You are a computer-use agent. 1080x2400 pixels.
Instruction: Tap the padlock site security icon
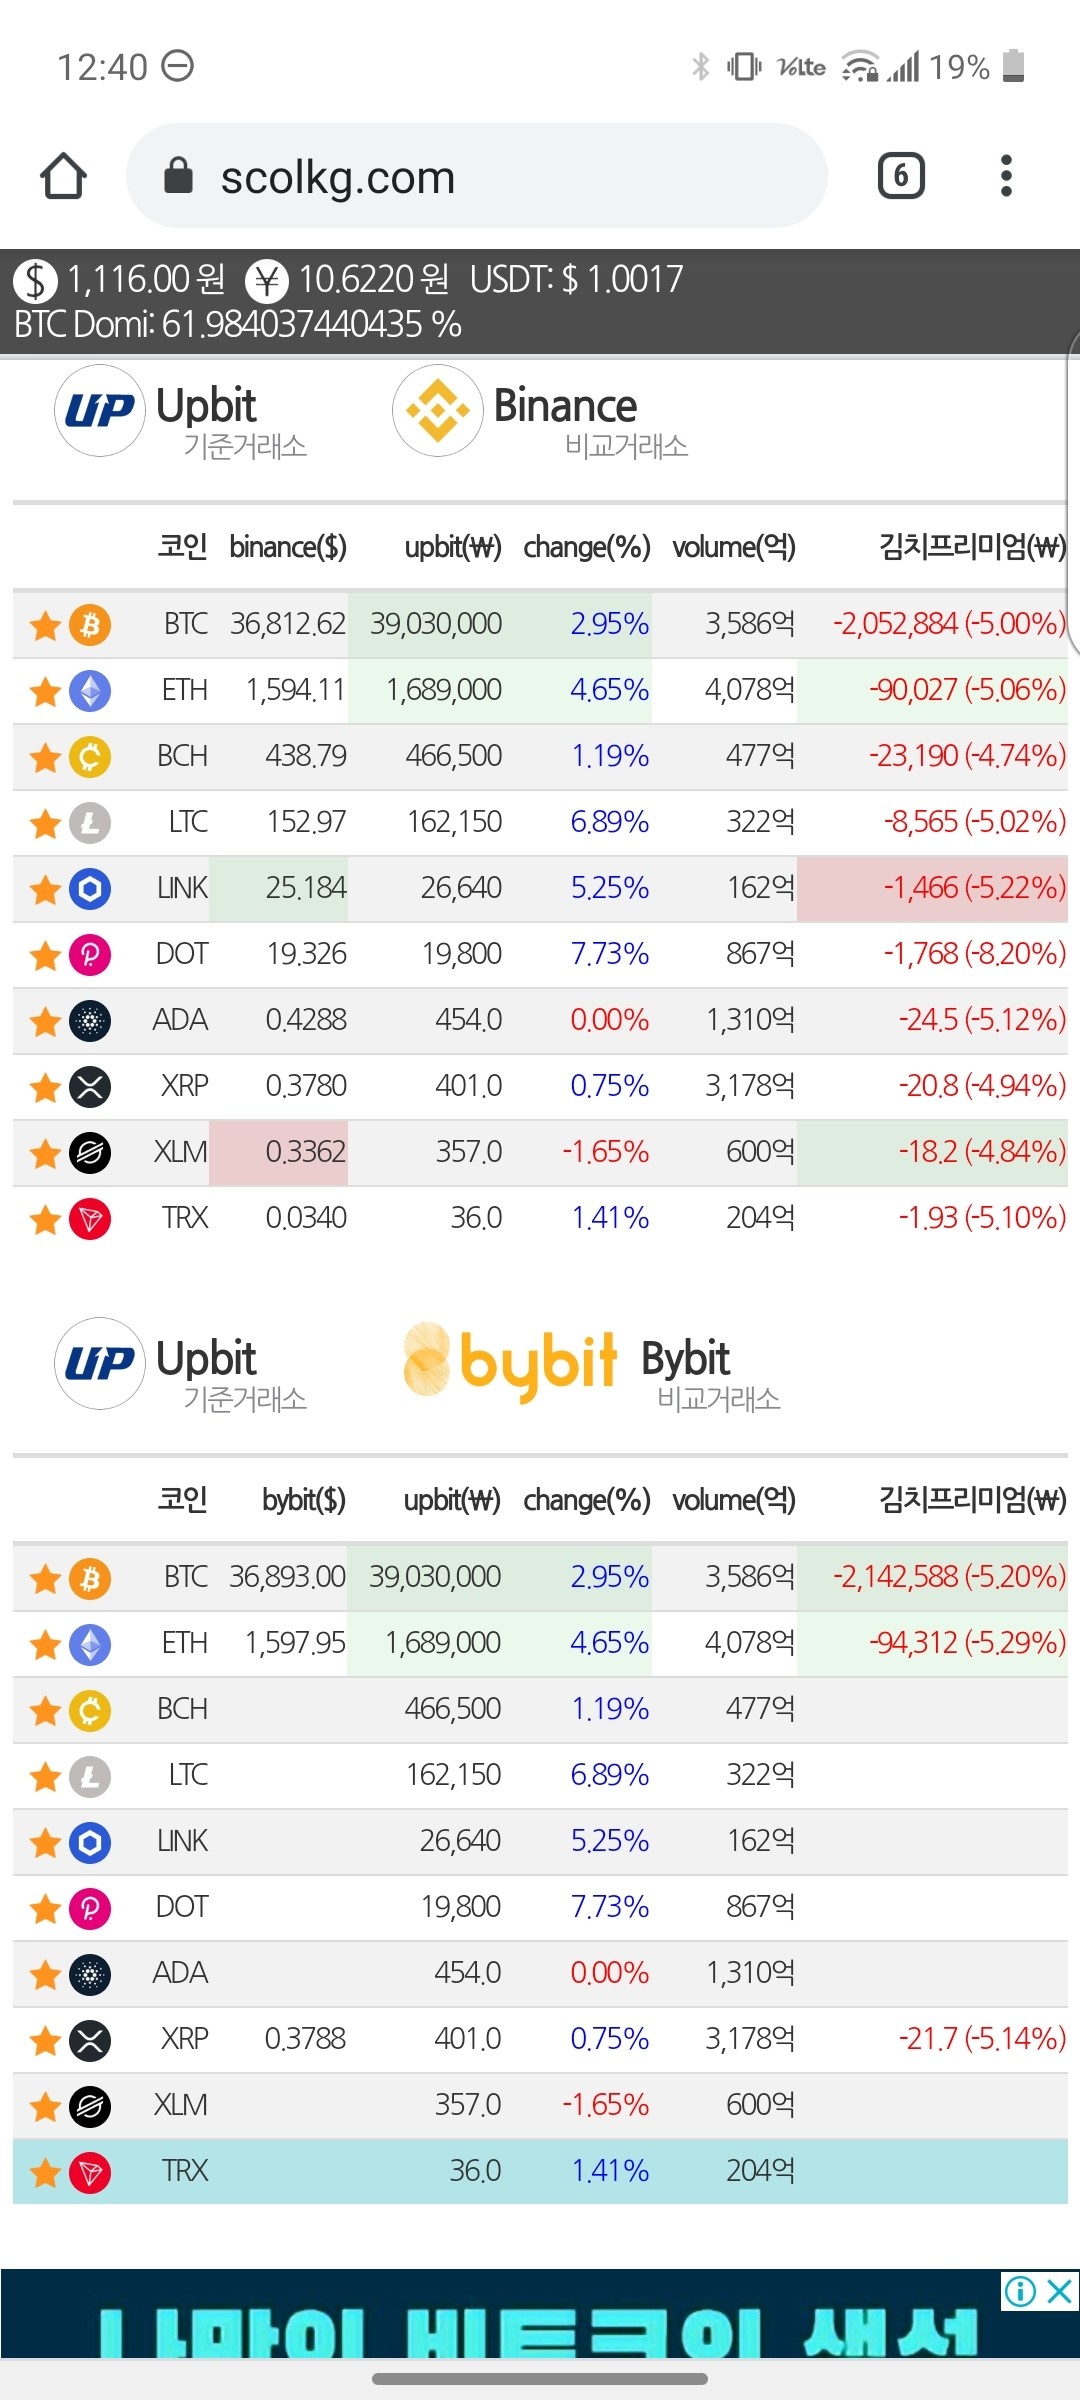178,176
